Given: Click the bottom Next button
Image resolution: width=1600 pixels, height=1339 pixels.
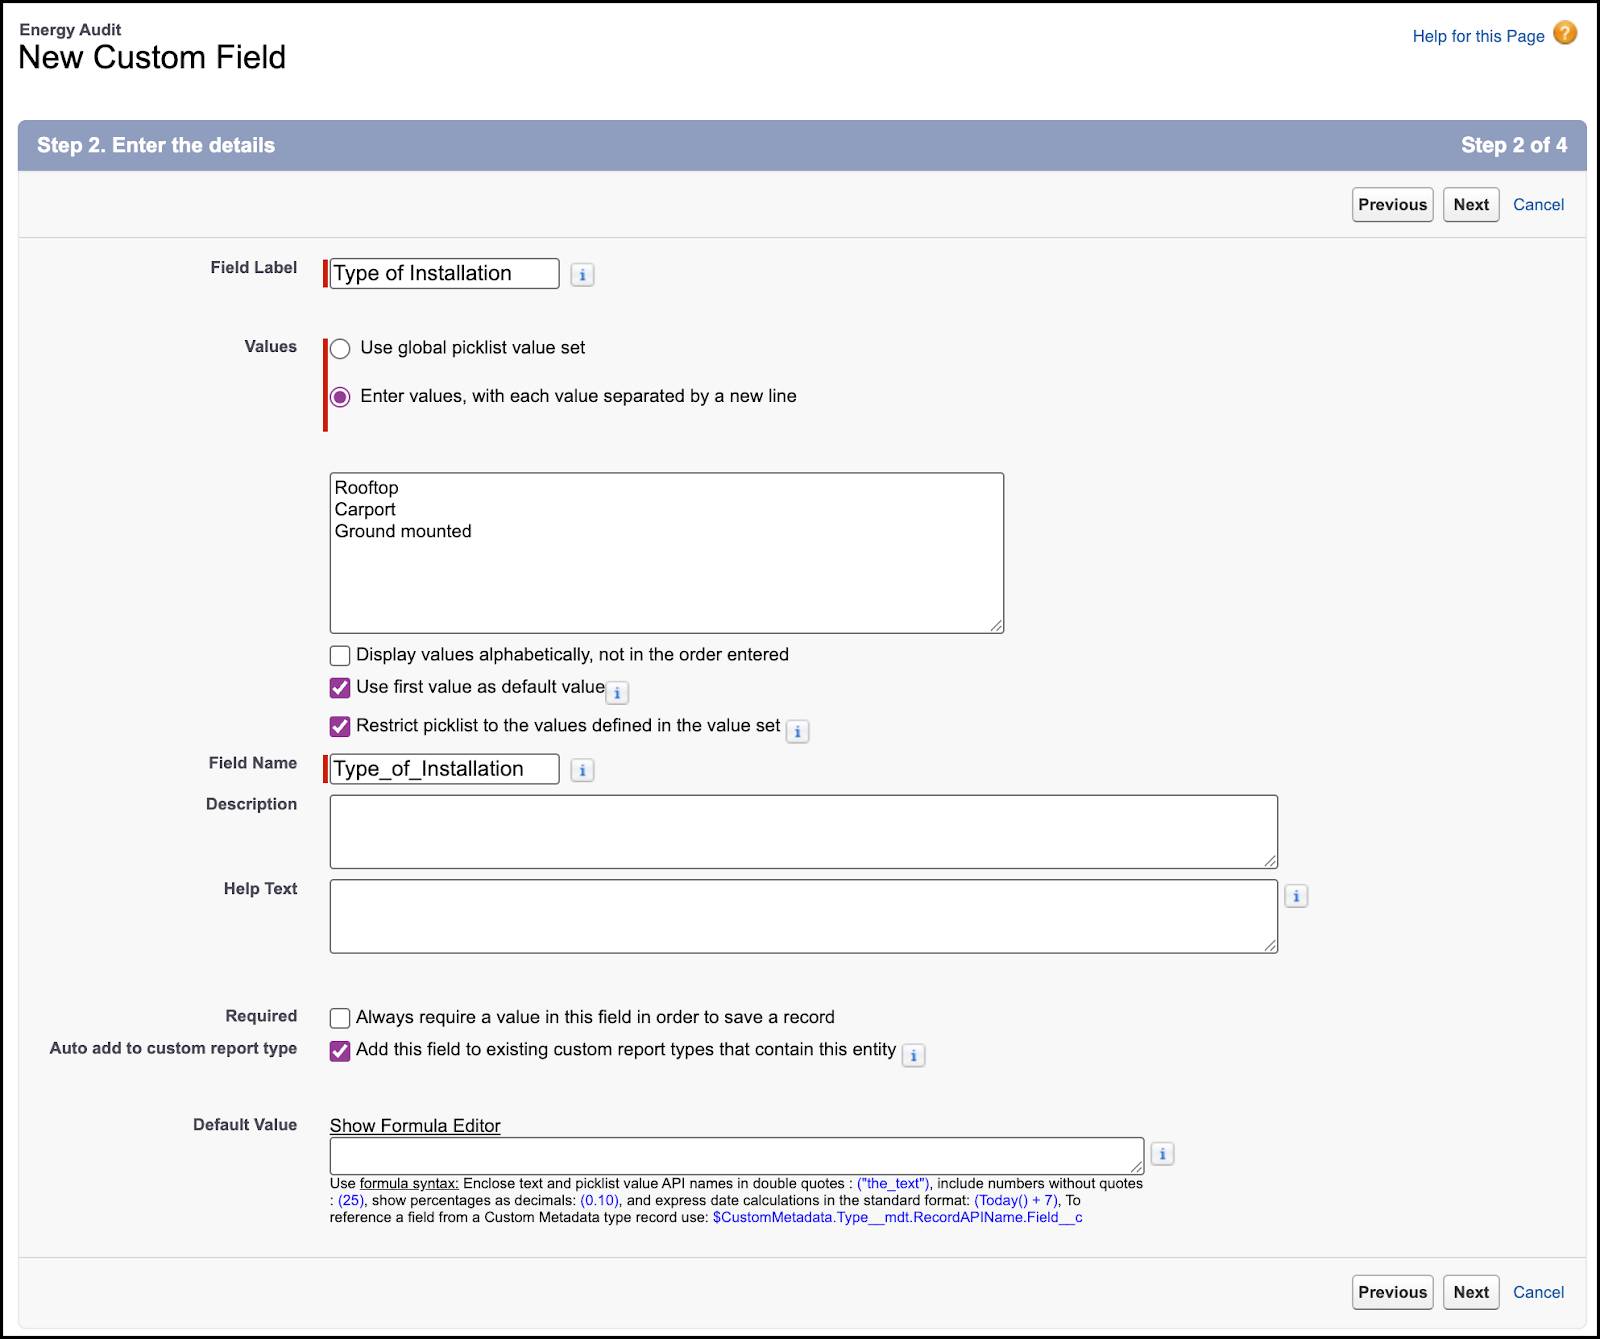Looking at the screenshot, I should click(x=1471, y=1292).
